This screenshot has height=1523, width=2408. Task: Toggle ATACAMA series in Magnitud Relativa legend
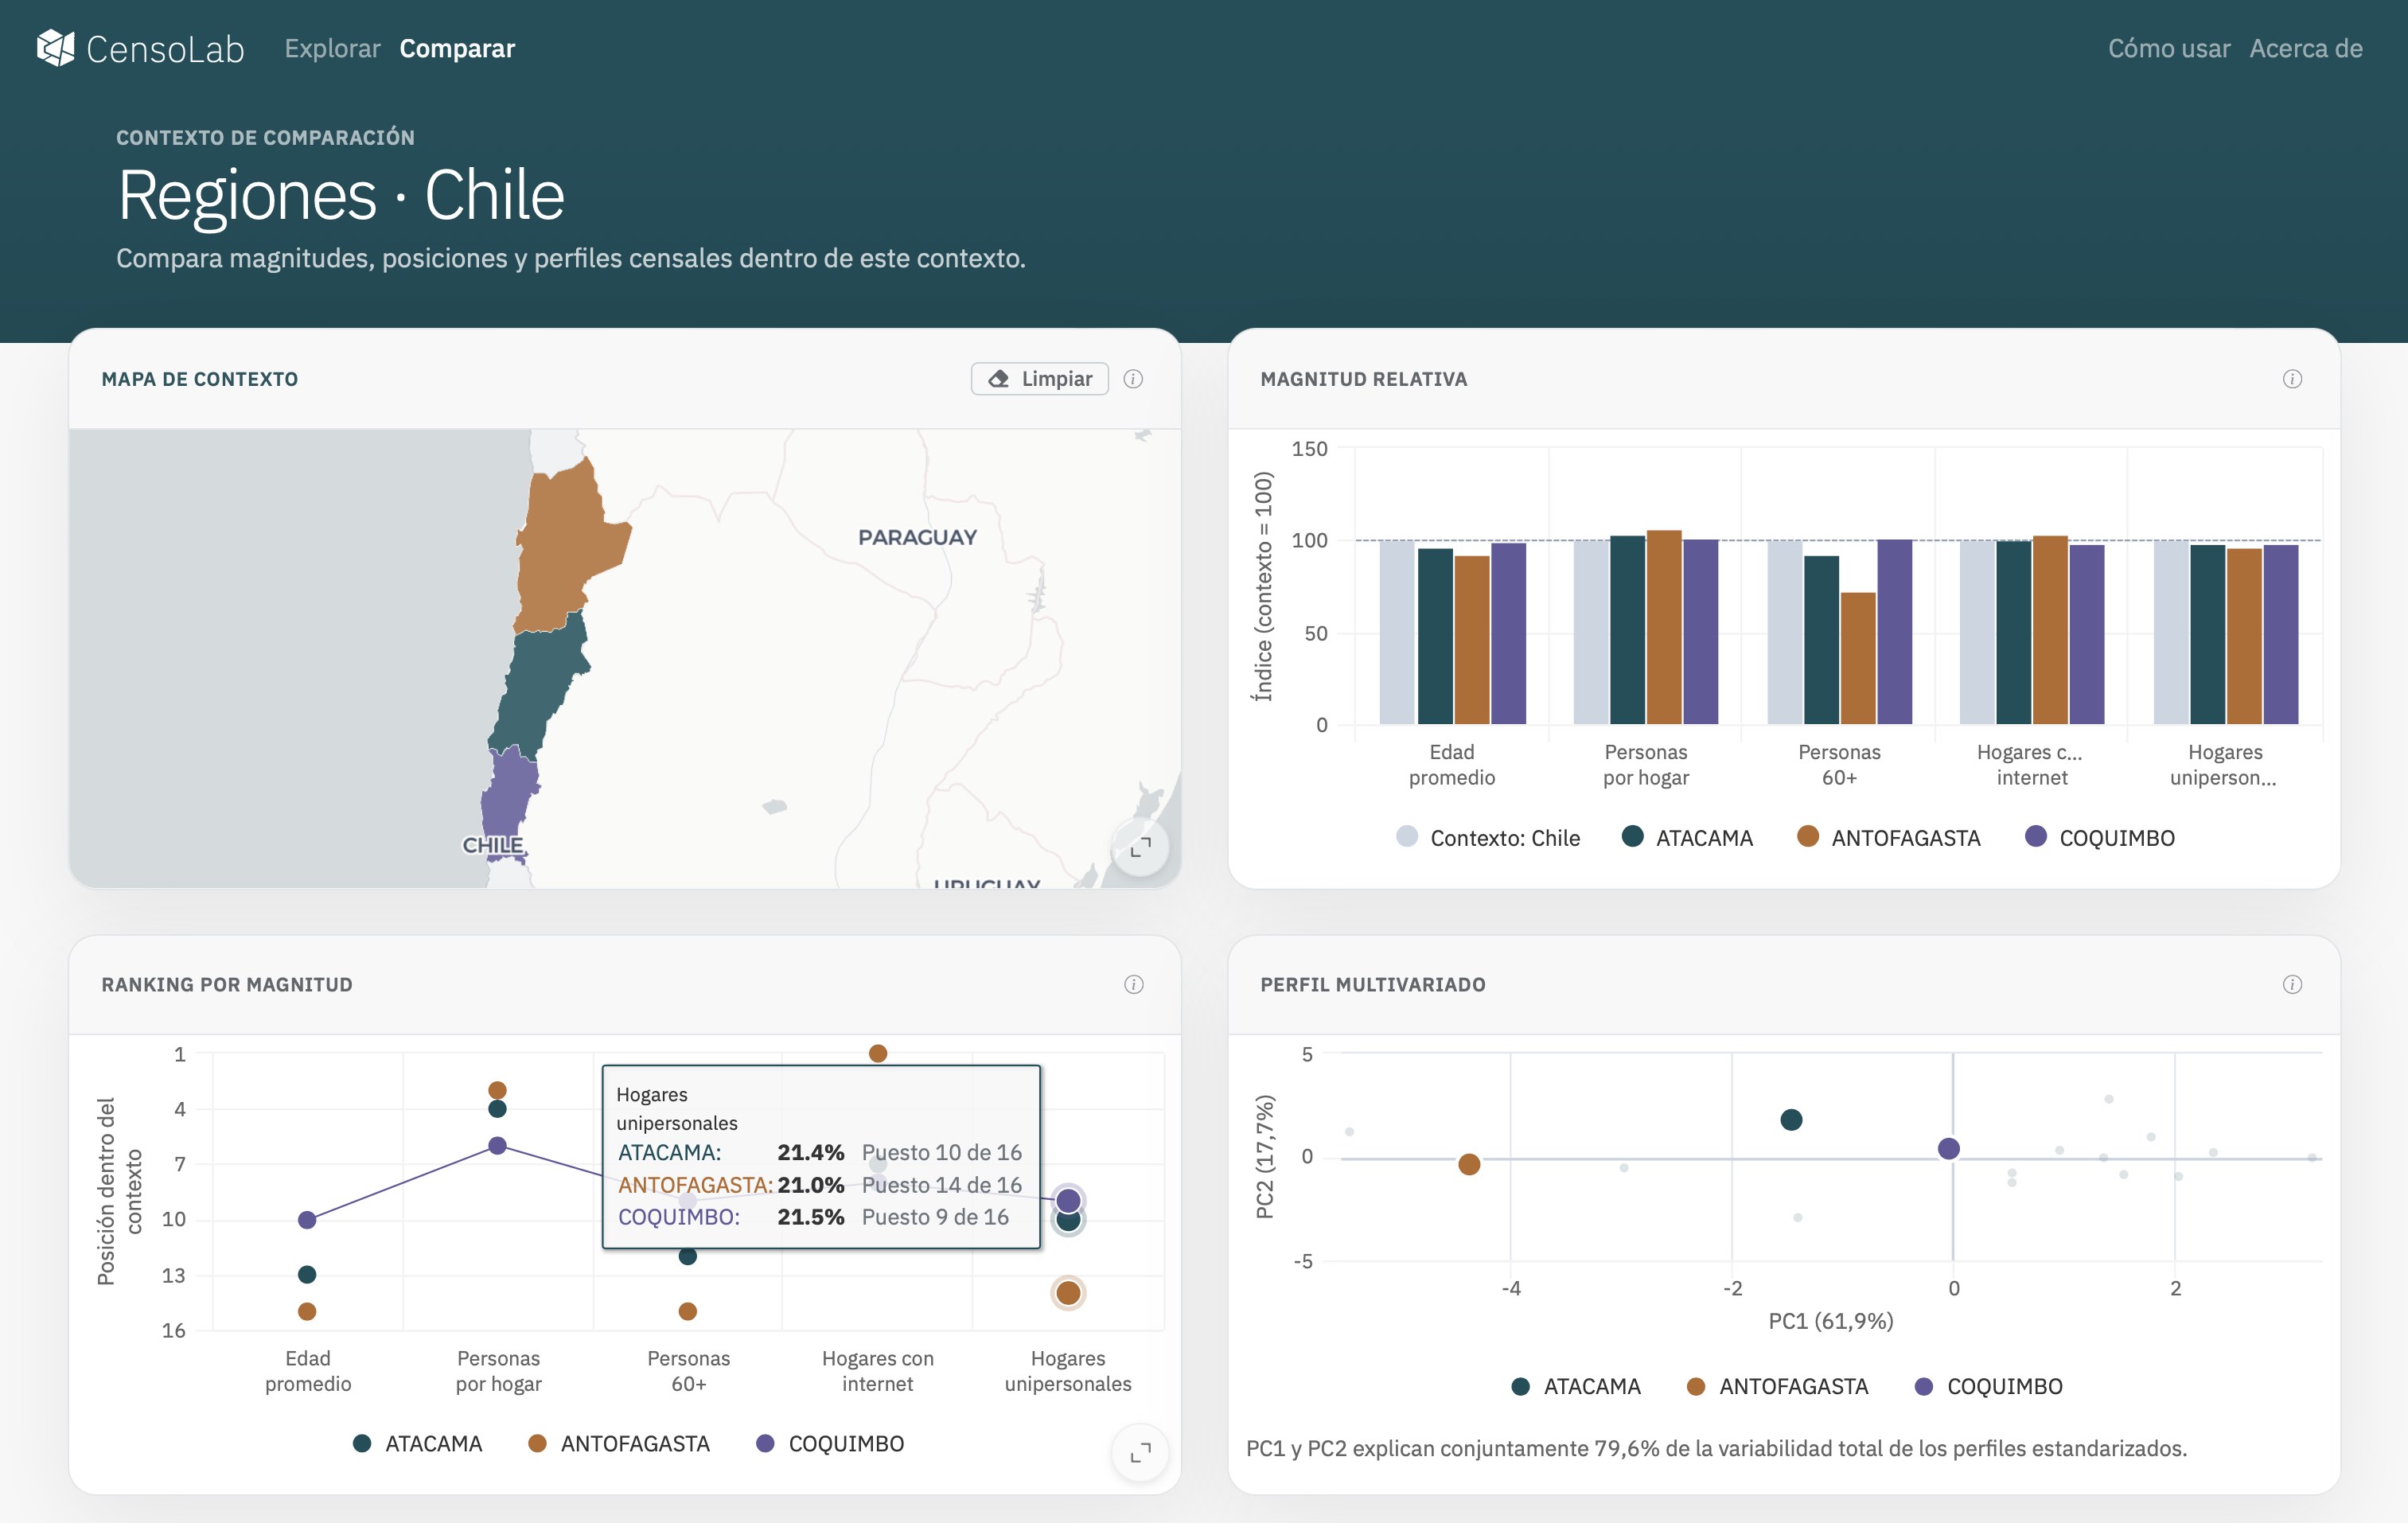tap(1687, 838)
